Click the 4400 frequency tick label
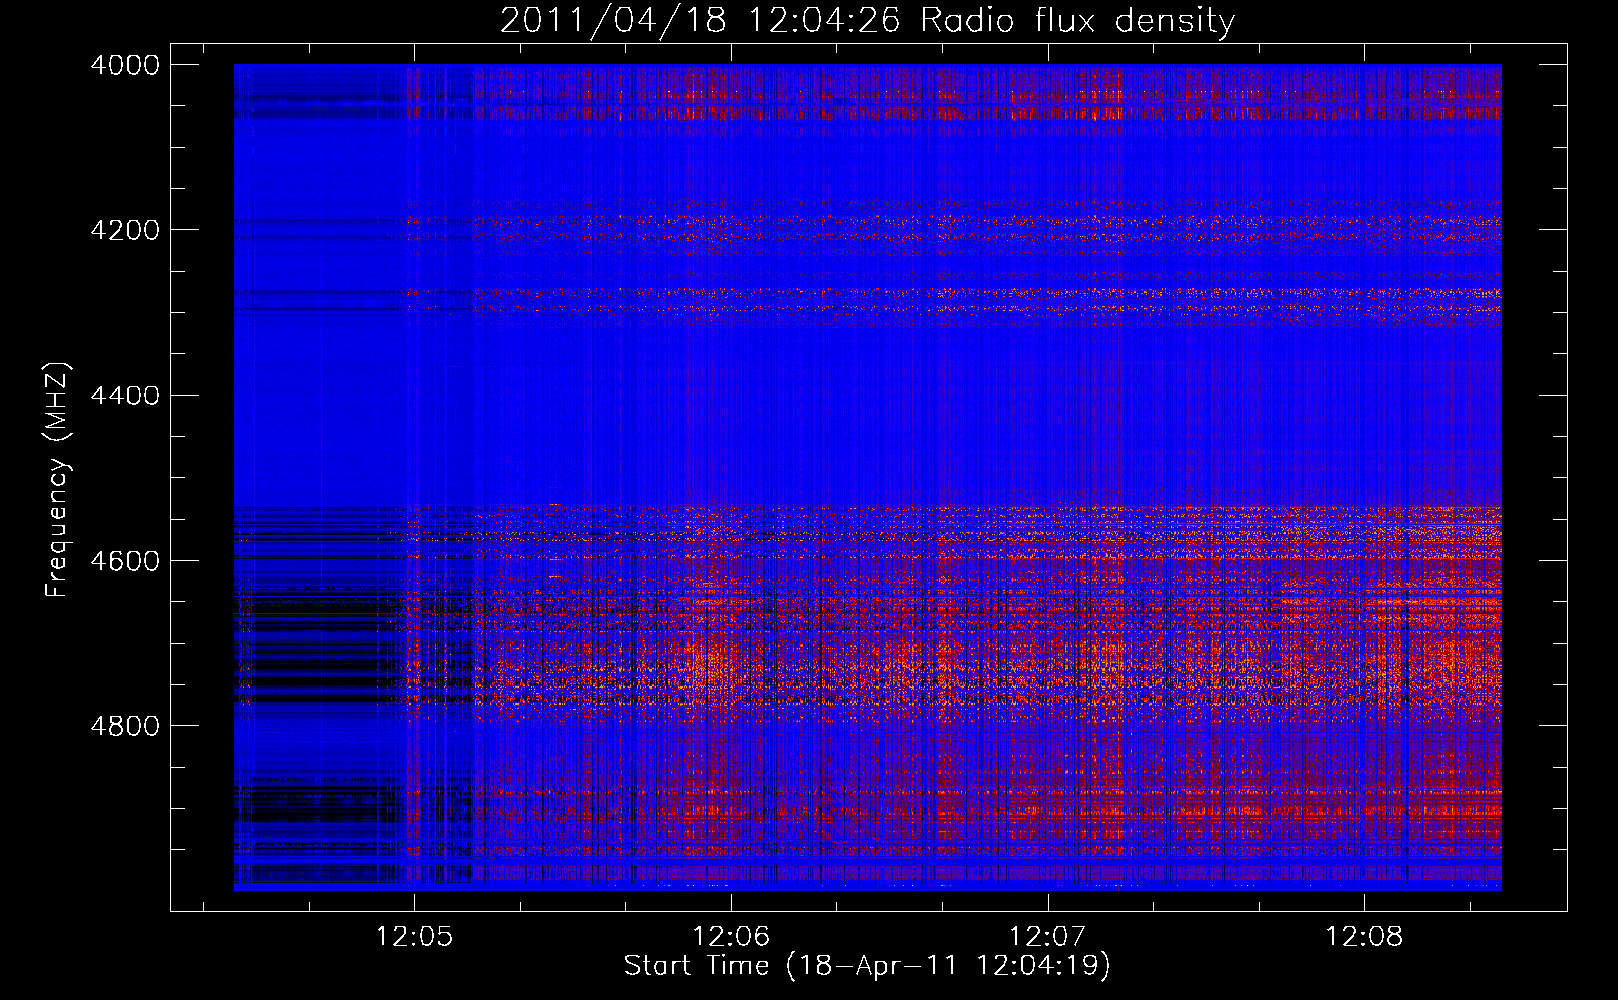This screenshot has width=1618, height=1000. [x=125, y=396]
